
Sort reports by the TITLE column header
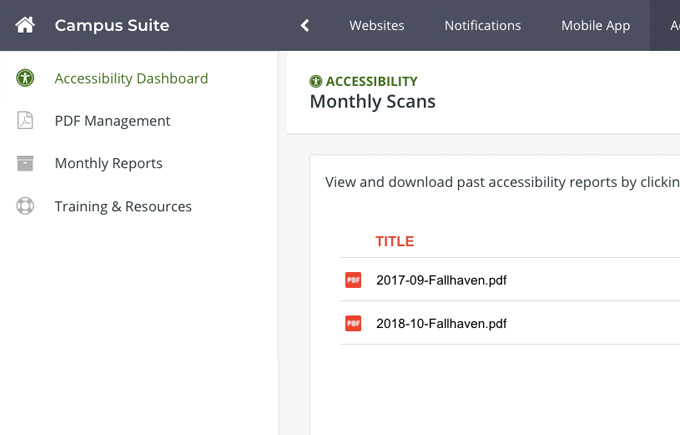[394, 241]
